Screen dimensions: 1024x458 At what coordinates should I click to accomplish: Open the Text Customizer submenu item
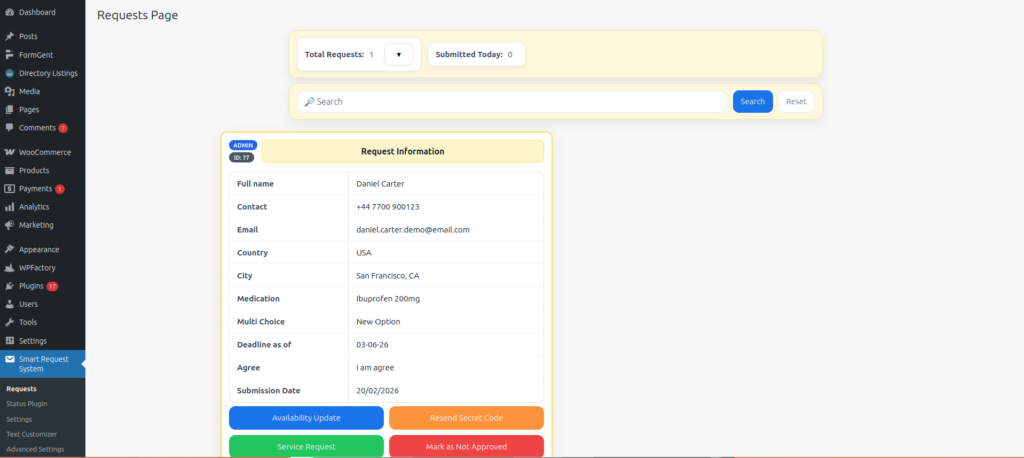click(31, 434)
